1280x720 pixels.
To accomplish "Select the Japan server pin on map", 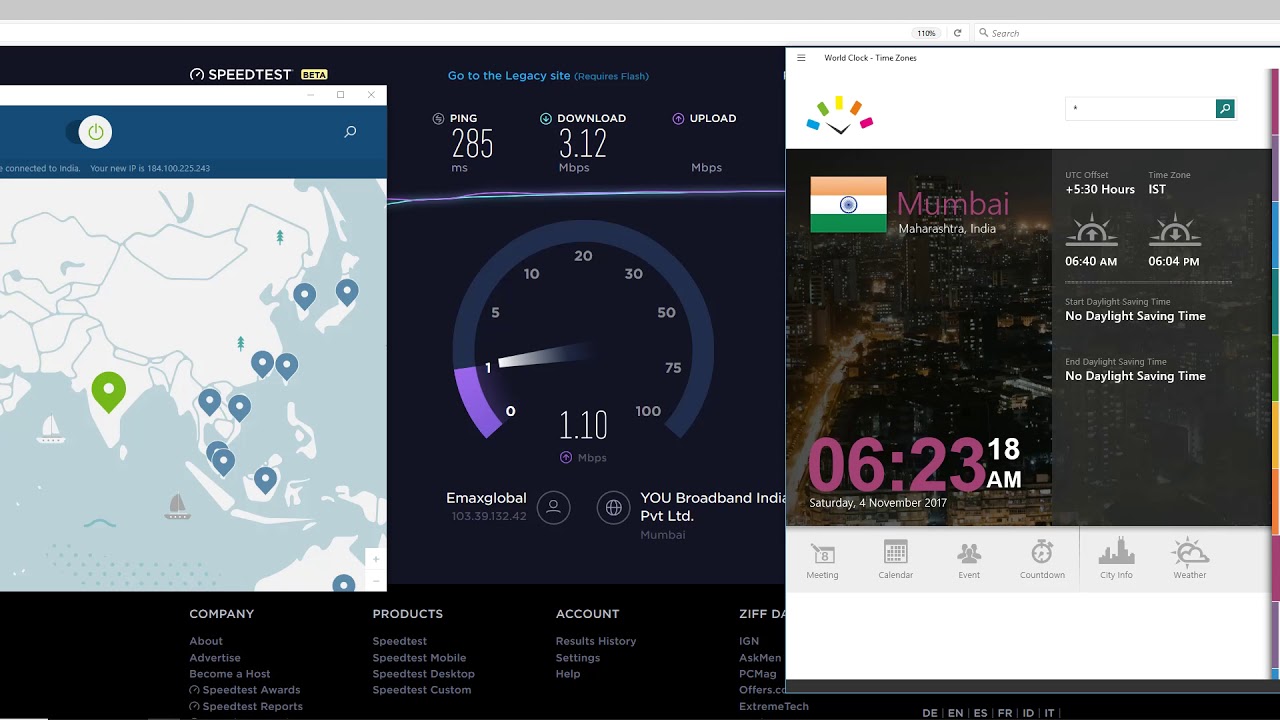I will [347, 292].
